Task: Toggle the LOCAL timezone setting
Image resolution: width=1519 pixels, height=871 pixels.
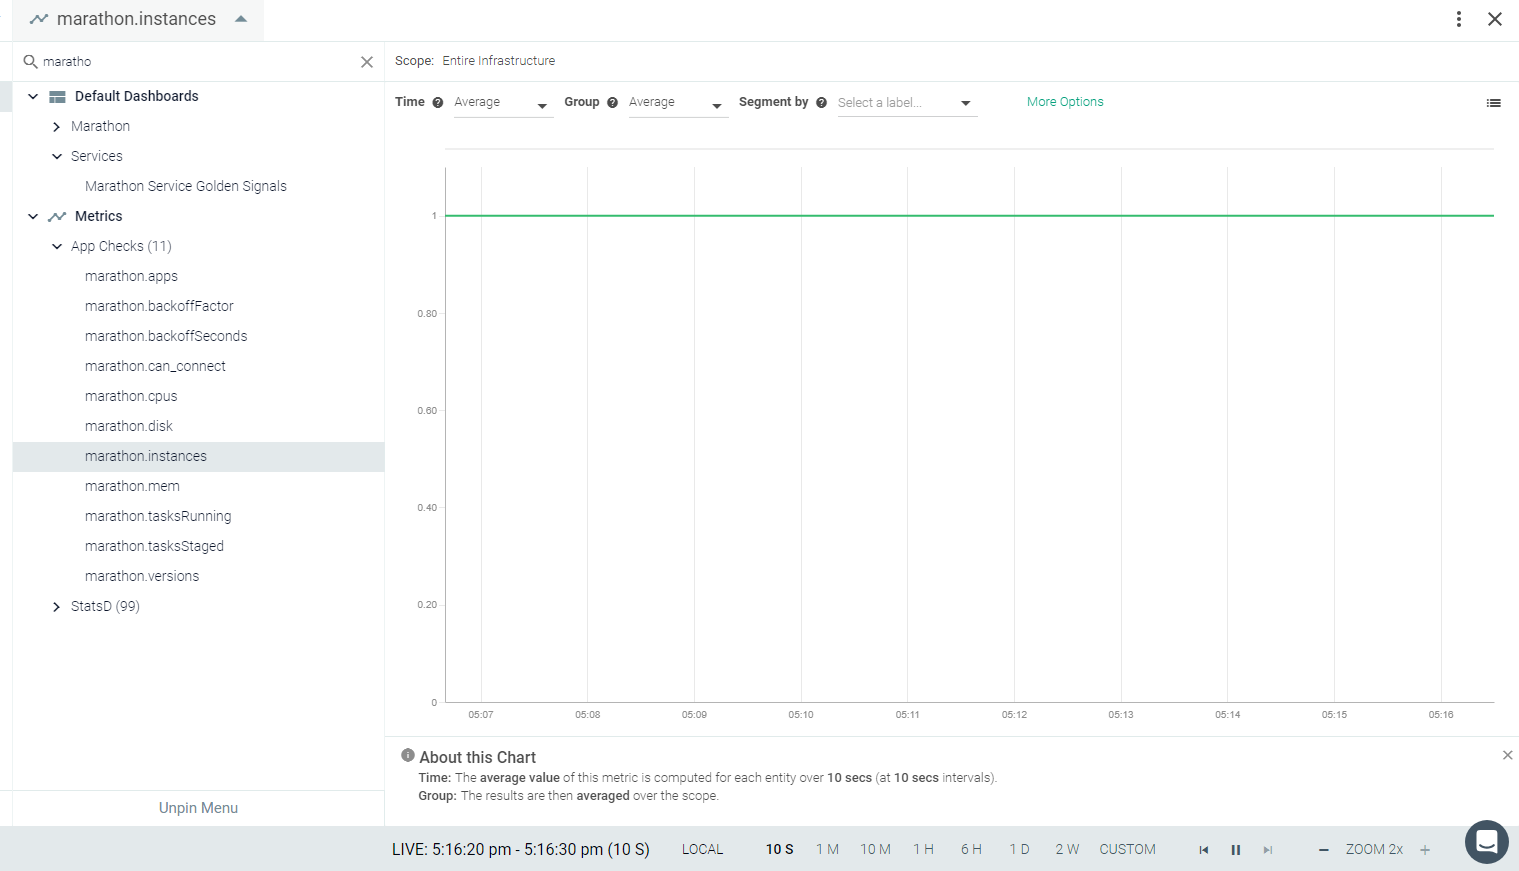Action: (702, 850)
